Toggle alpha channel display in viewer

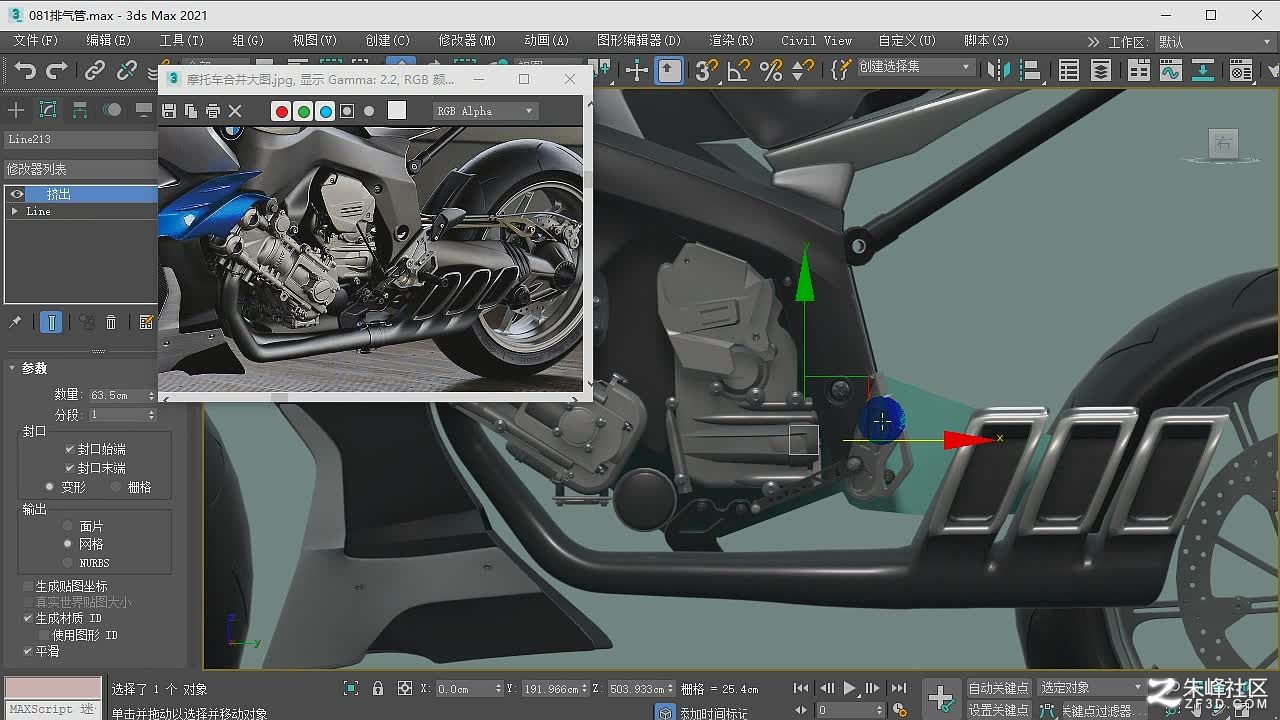[x=347, y=111]
